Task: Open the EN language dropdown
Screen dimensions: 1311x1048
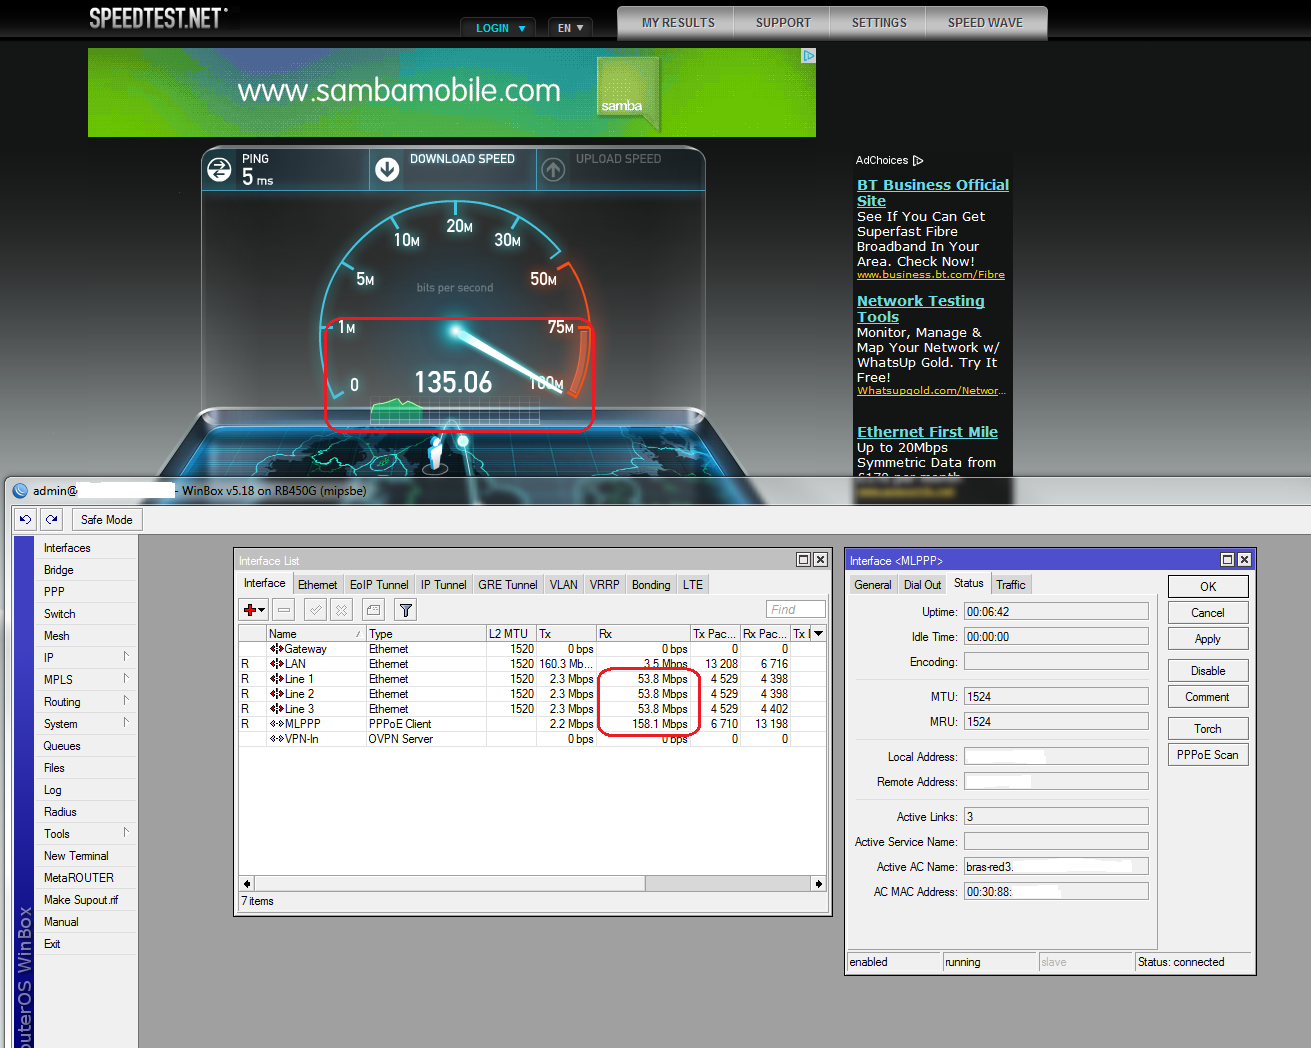Action: [x=570, y=28]
